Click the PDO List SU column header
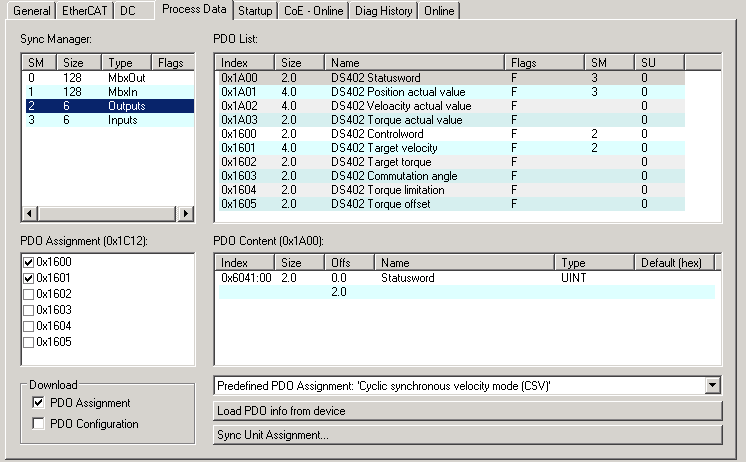Image resolution: width=746 pixels, height=462 pixels. (660, 62)
